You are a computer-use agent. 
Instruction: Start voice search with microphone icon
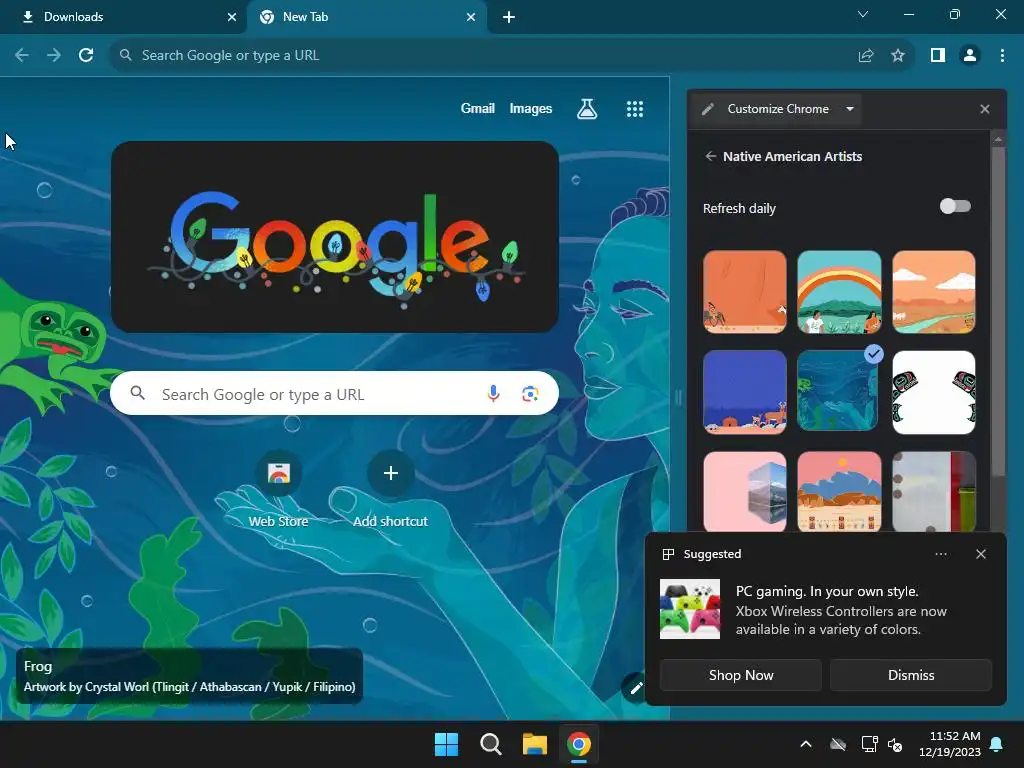493,393
